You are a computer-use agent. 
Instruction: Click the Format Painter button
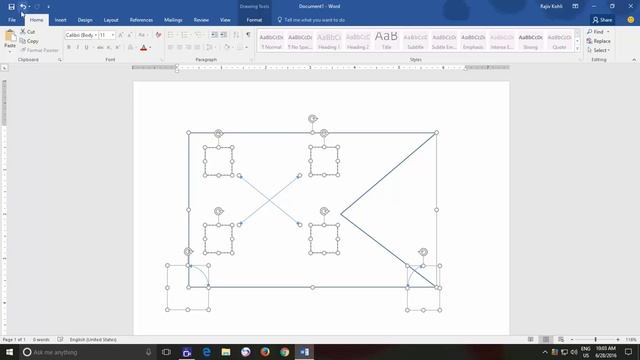pyautogui.click(x=39, y=50)
